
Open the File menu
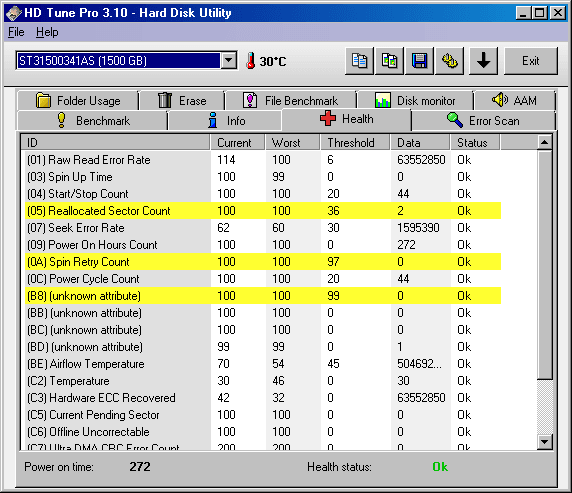16,32
